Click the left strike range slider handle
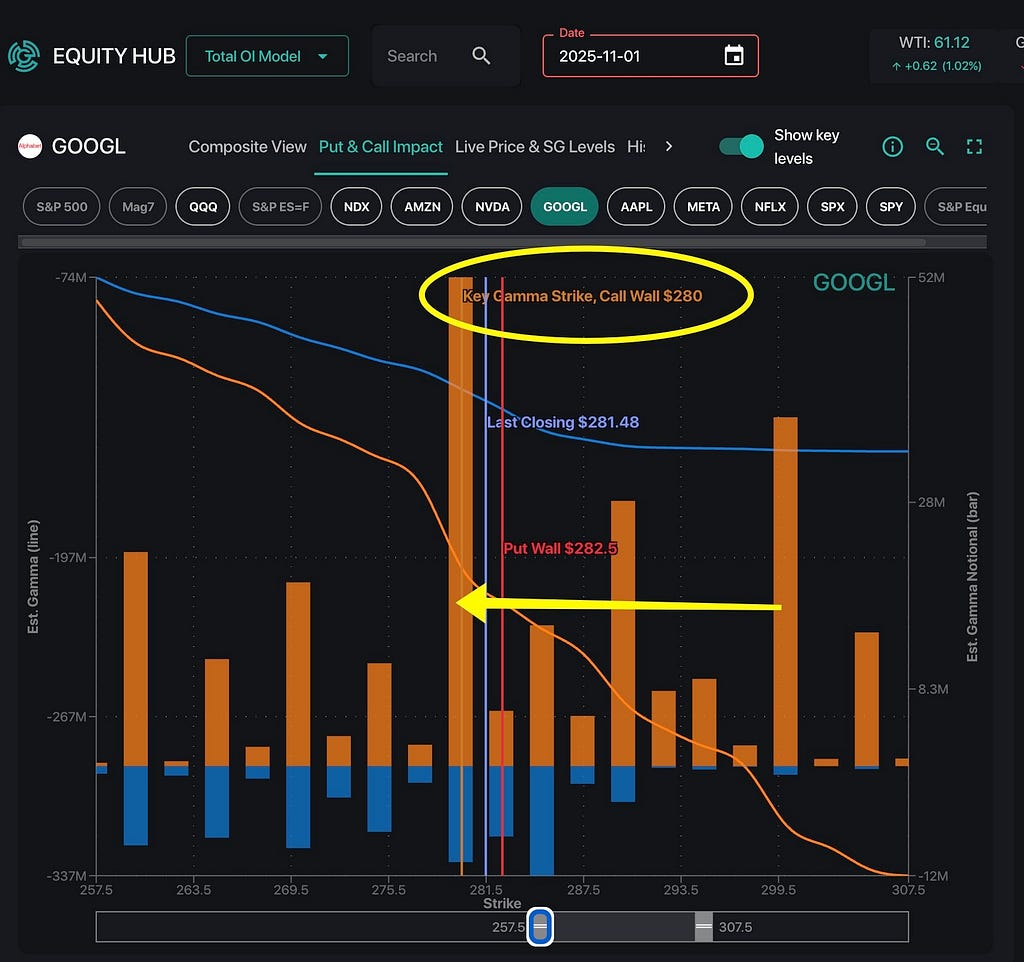The height and width of the screenshot is (962, 1024). (x=540, y=927)
